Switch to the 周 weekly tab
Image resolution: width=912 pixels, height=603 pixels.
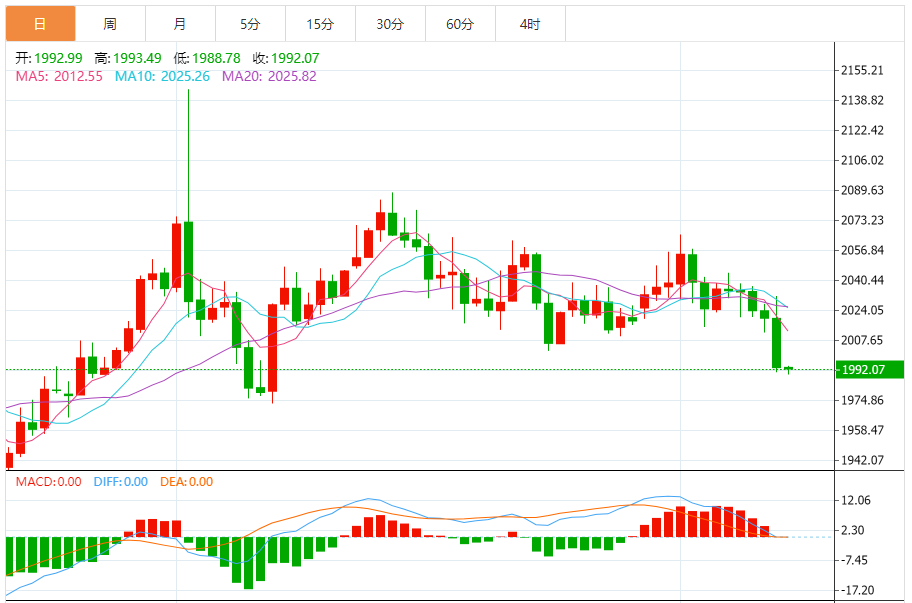[111, 24]
